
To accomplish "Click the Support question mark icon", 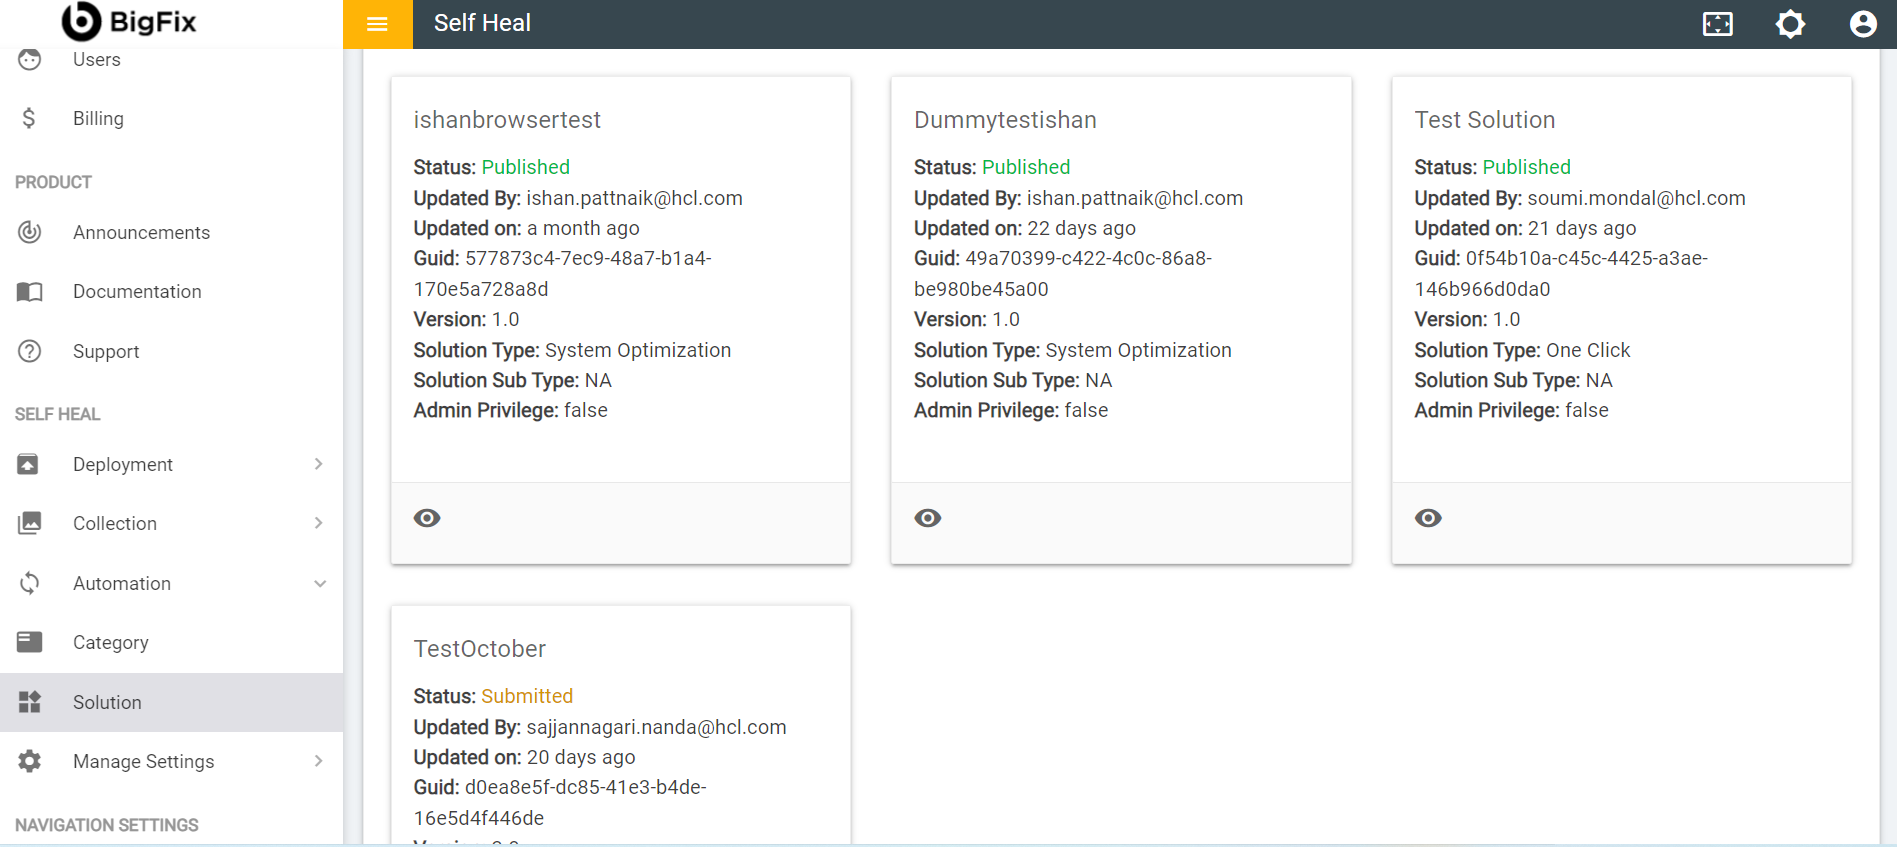I will point(30,351).
